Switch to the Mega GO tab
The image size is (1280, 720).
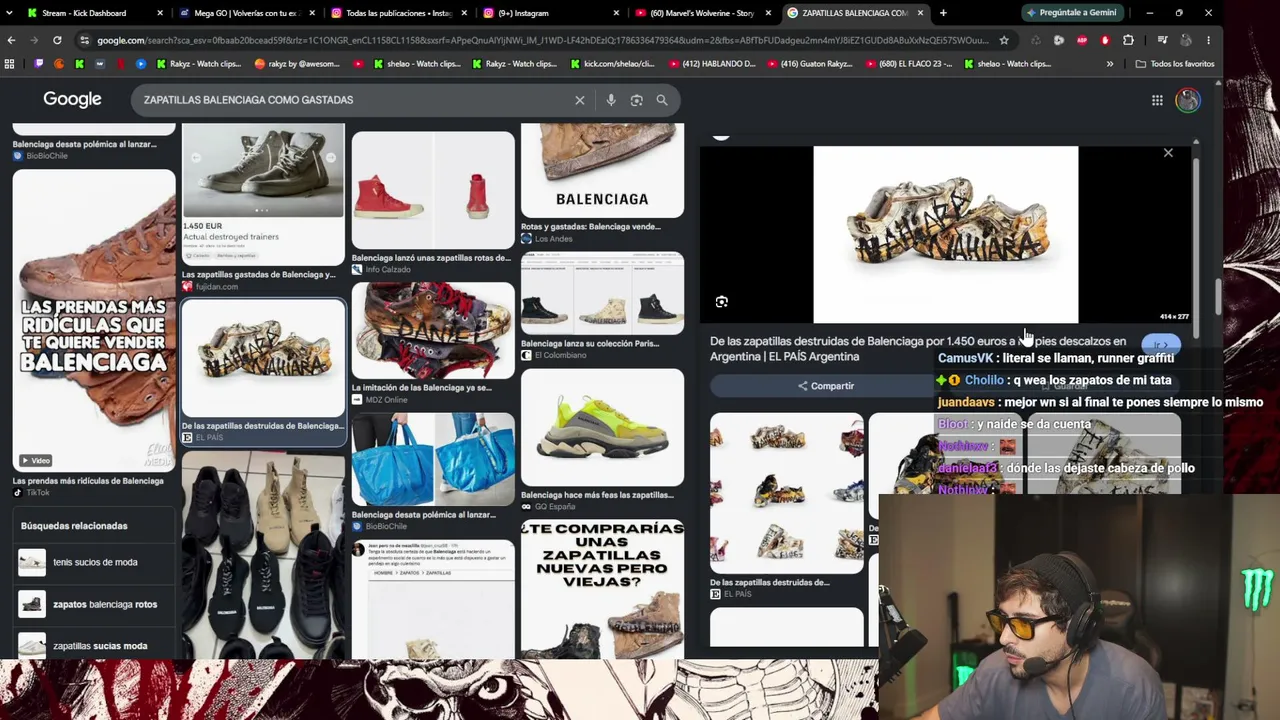[x=246, y=13]
